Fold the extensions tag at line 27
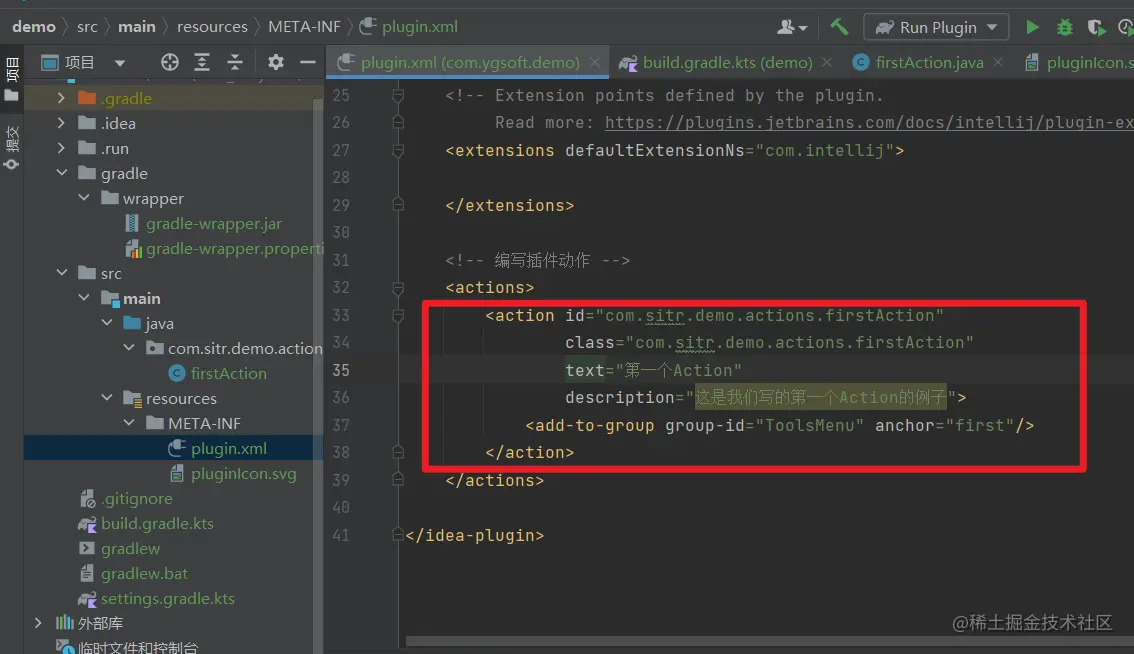 (x=398, y=150)
